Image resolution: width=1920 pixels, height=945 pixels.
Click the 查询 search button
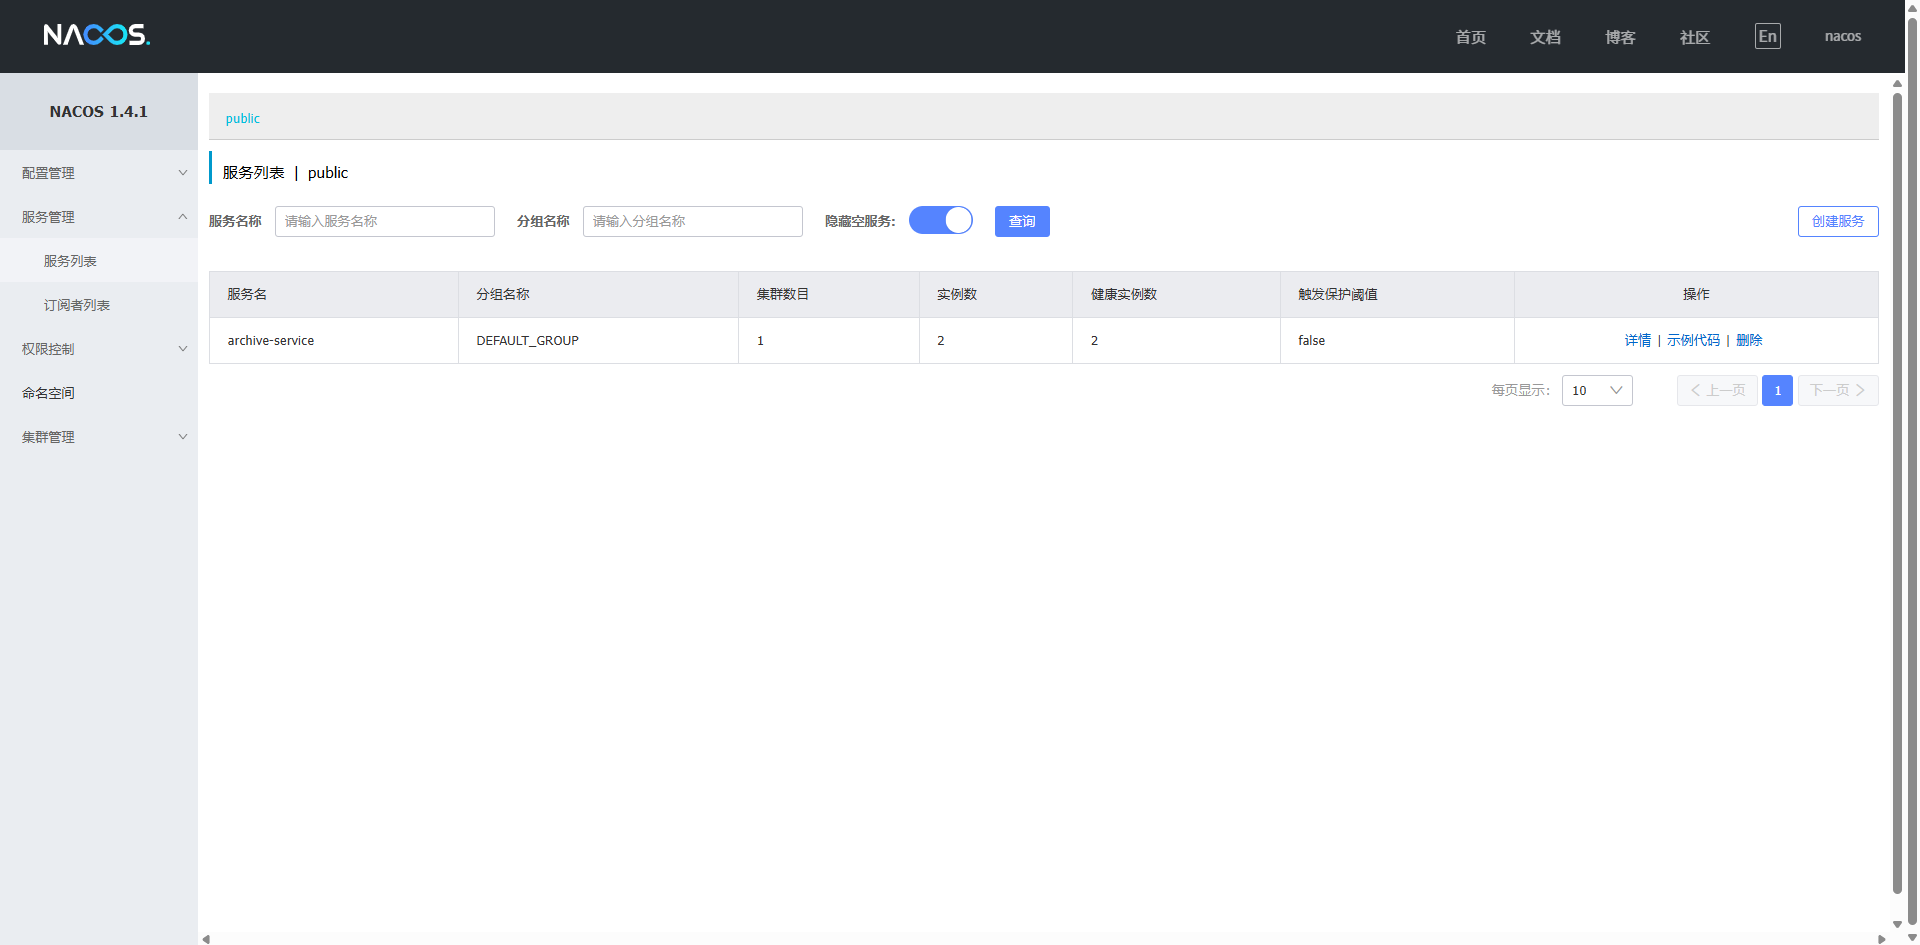tap(1022, 221)
